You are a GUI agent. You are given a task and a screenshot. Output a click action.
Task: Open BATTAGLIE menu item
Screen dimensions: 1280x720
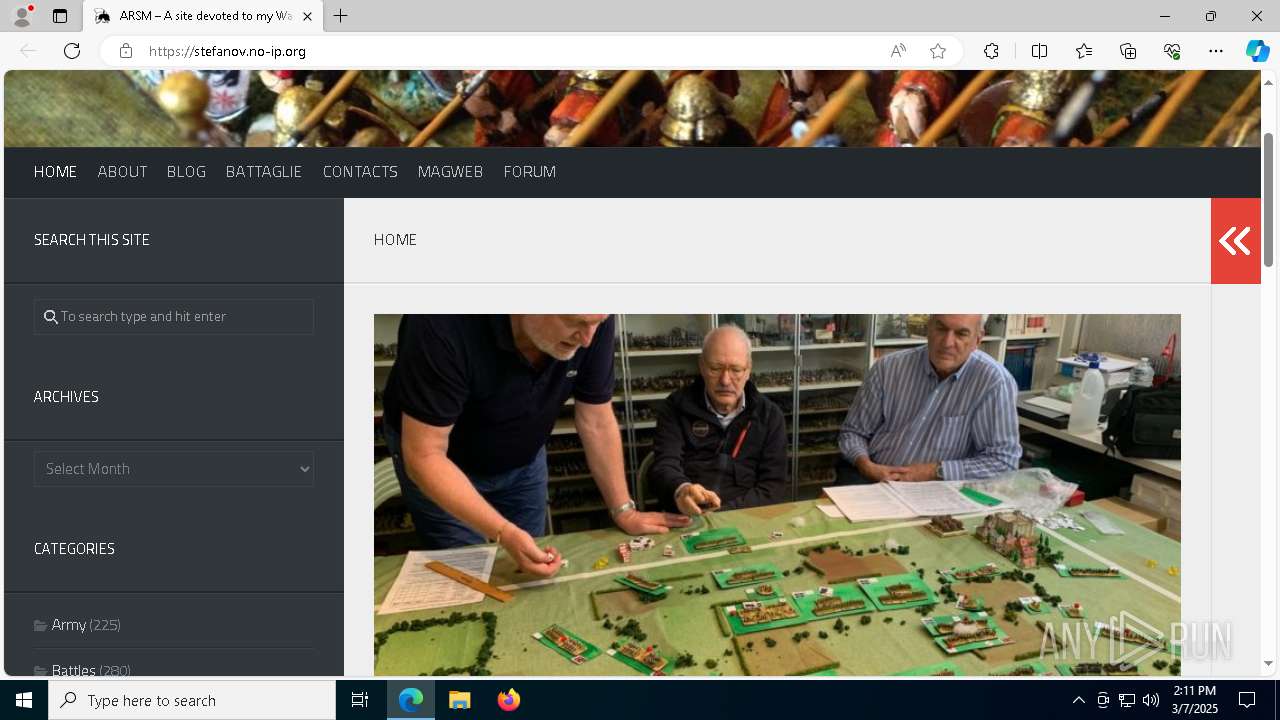(264, 172)
